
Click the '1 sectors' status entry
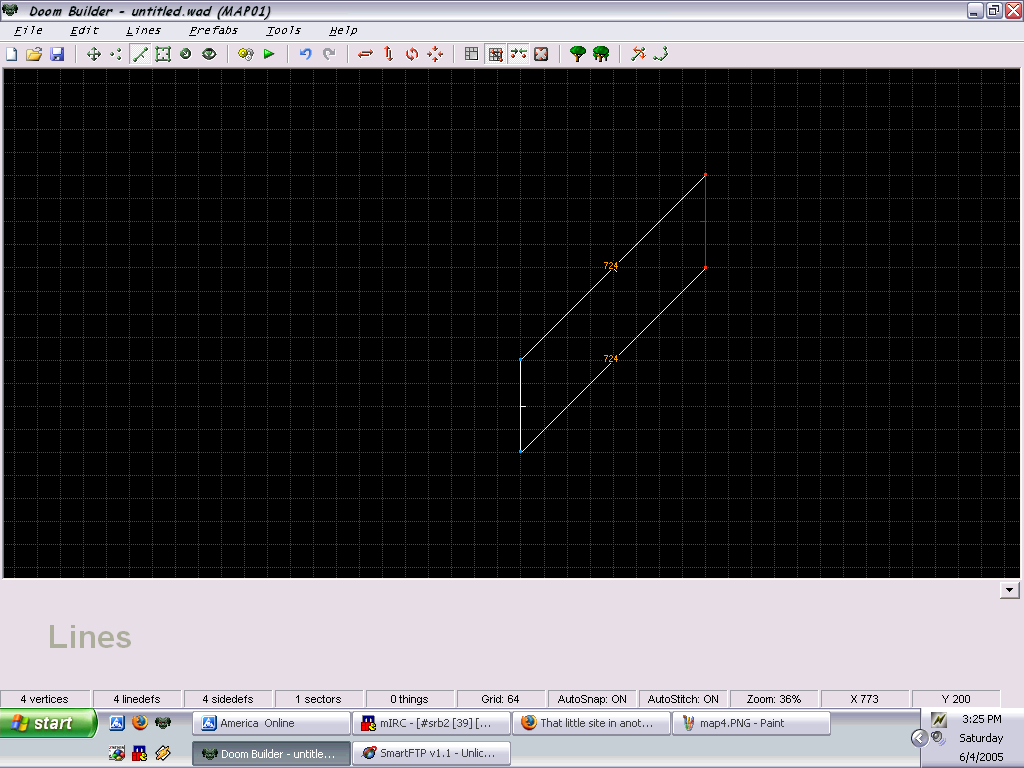pyautogui.click(x=318, y=699)
